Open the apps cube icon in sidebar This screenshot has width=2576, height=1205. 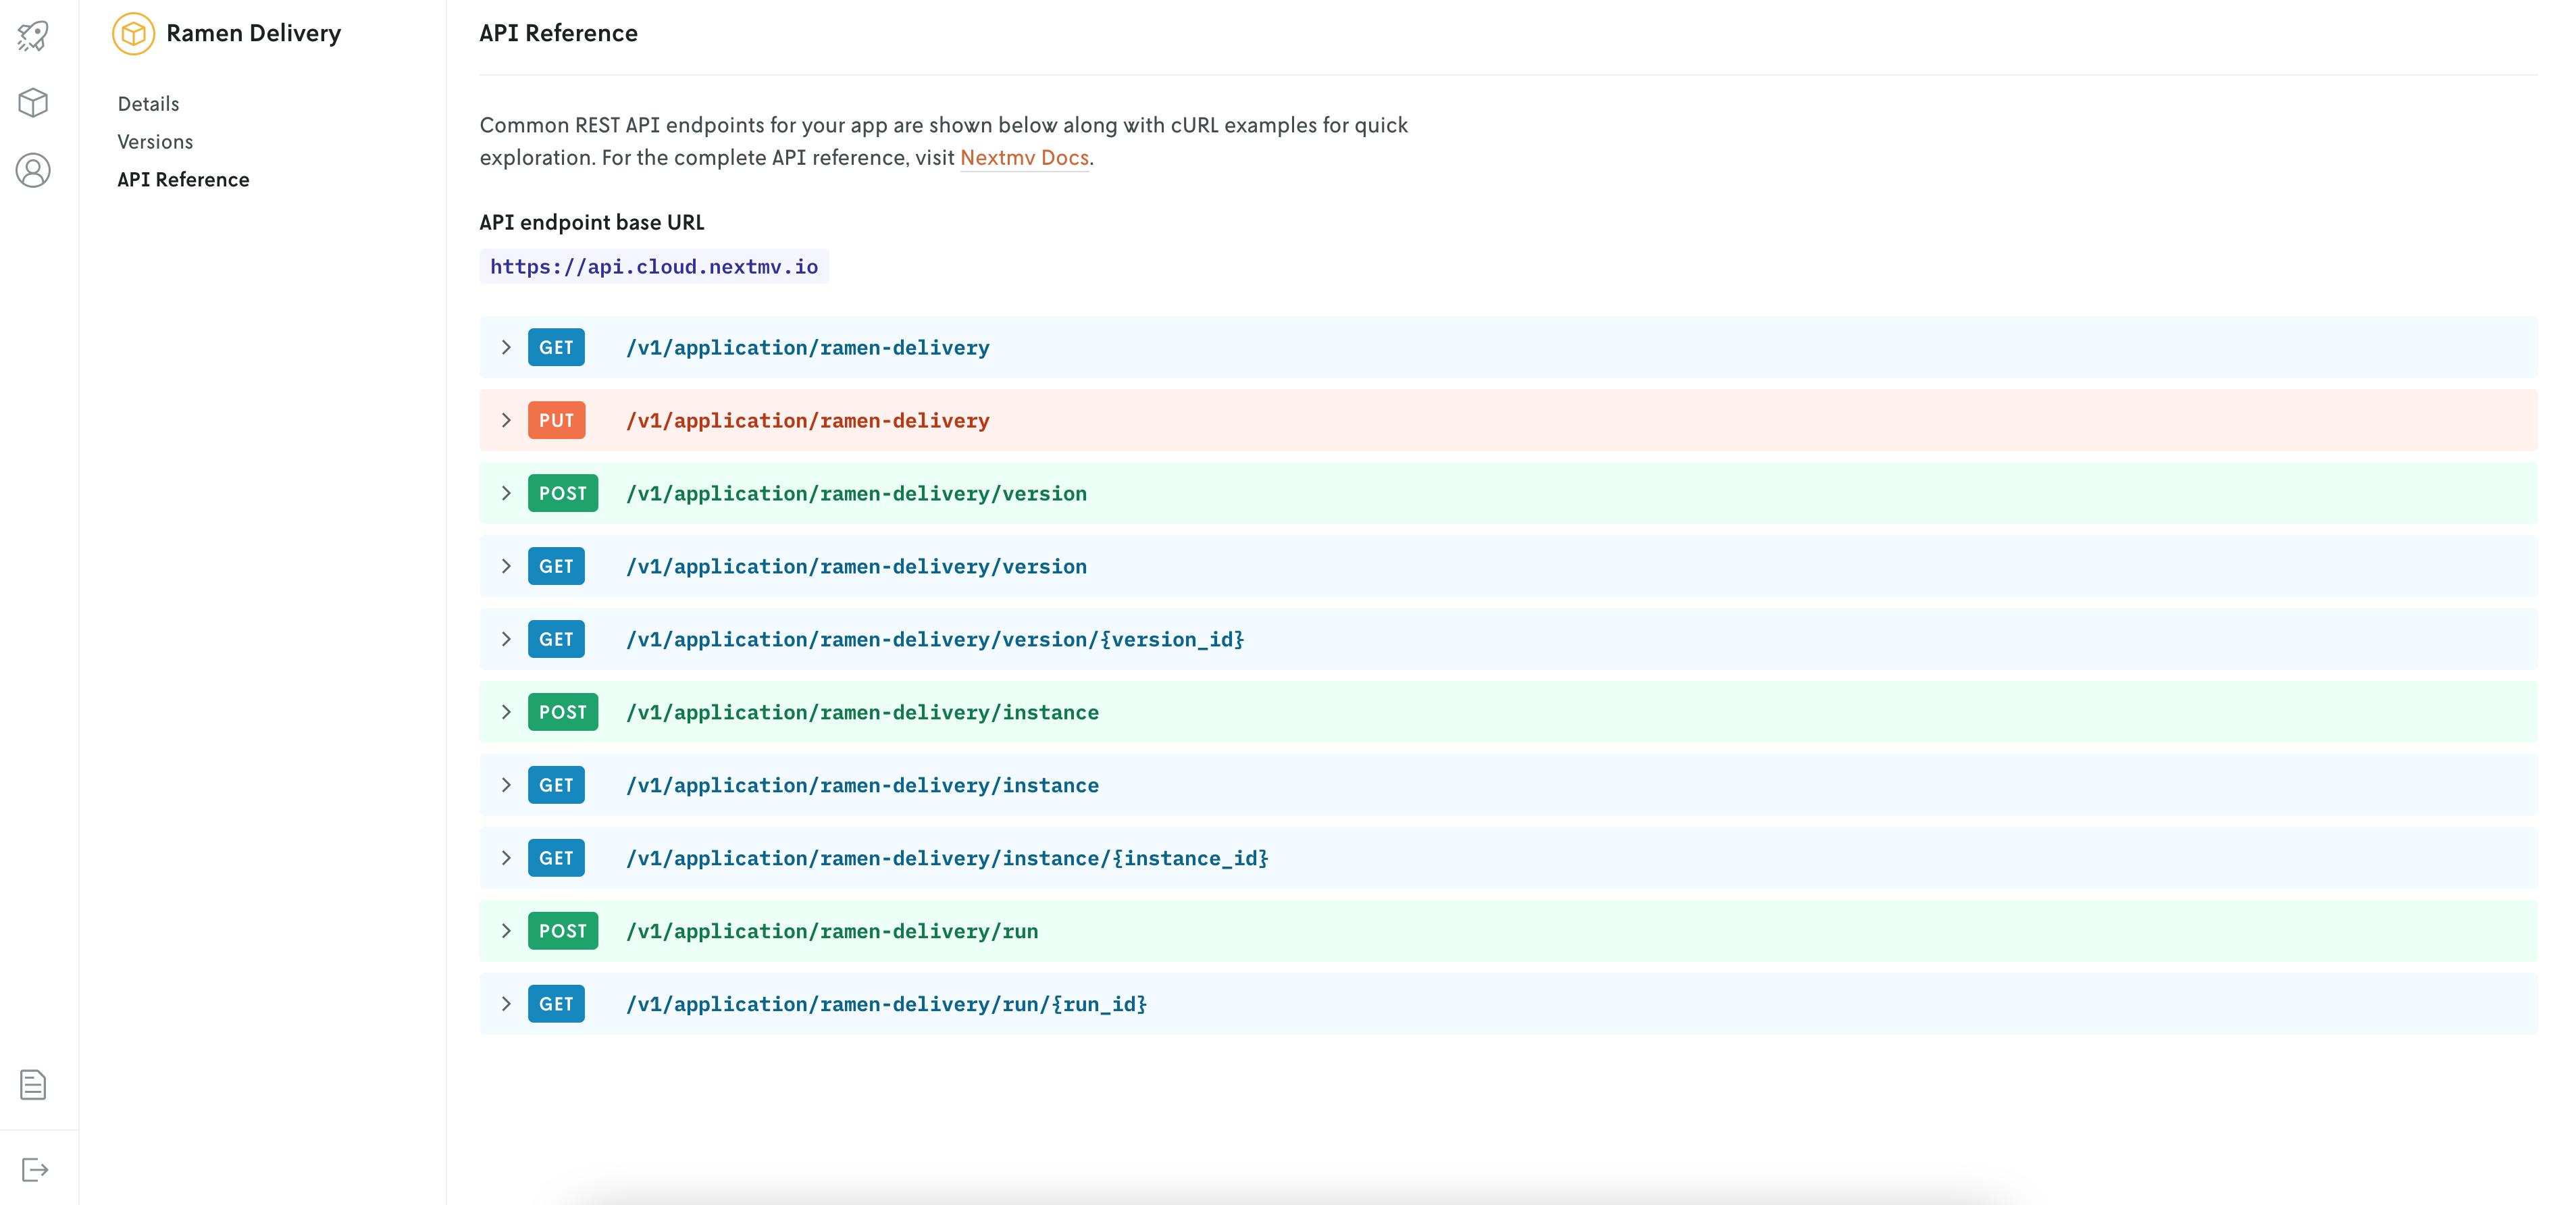click(x=33, y=103)
